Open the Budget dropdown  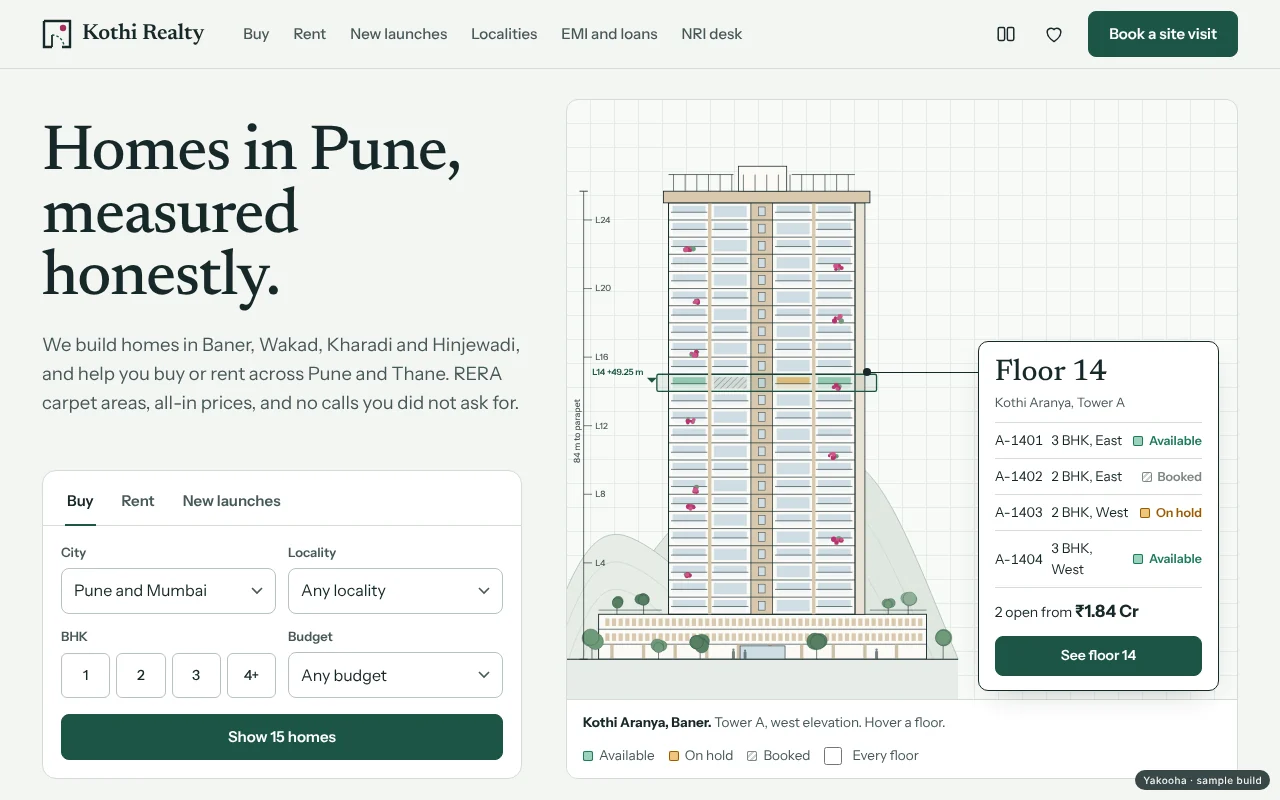tap(395, 675)
